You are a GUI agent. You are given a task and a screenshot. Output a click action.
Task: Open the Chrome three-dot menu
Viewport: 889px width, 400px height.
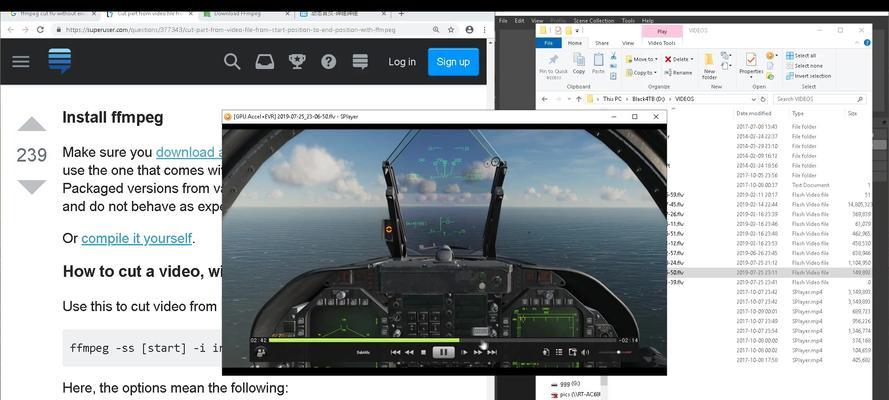[484, 29]
